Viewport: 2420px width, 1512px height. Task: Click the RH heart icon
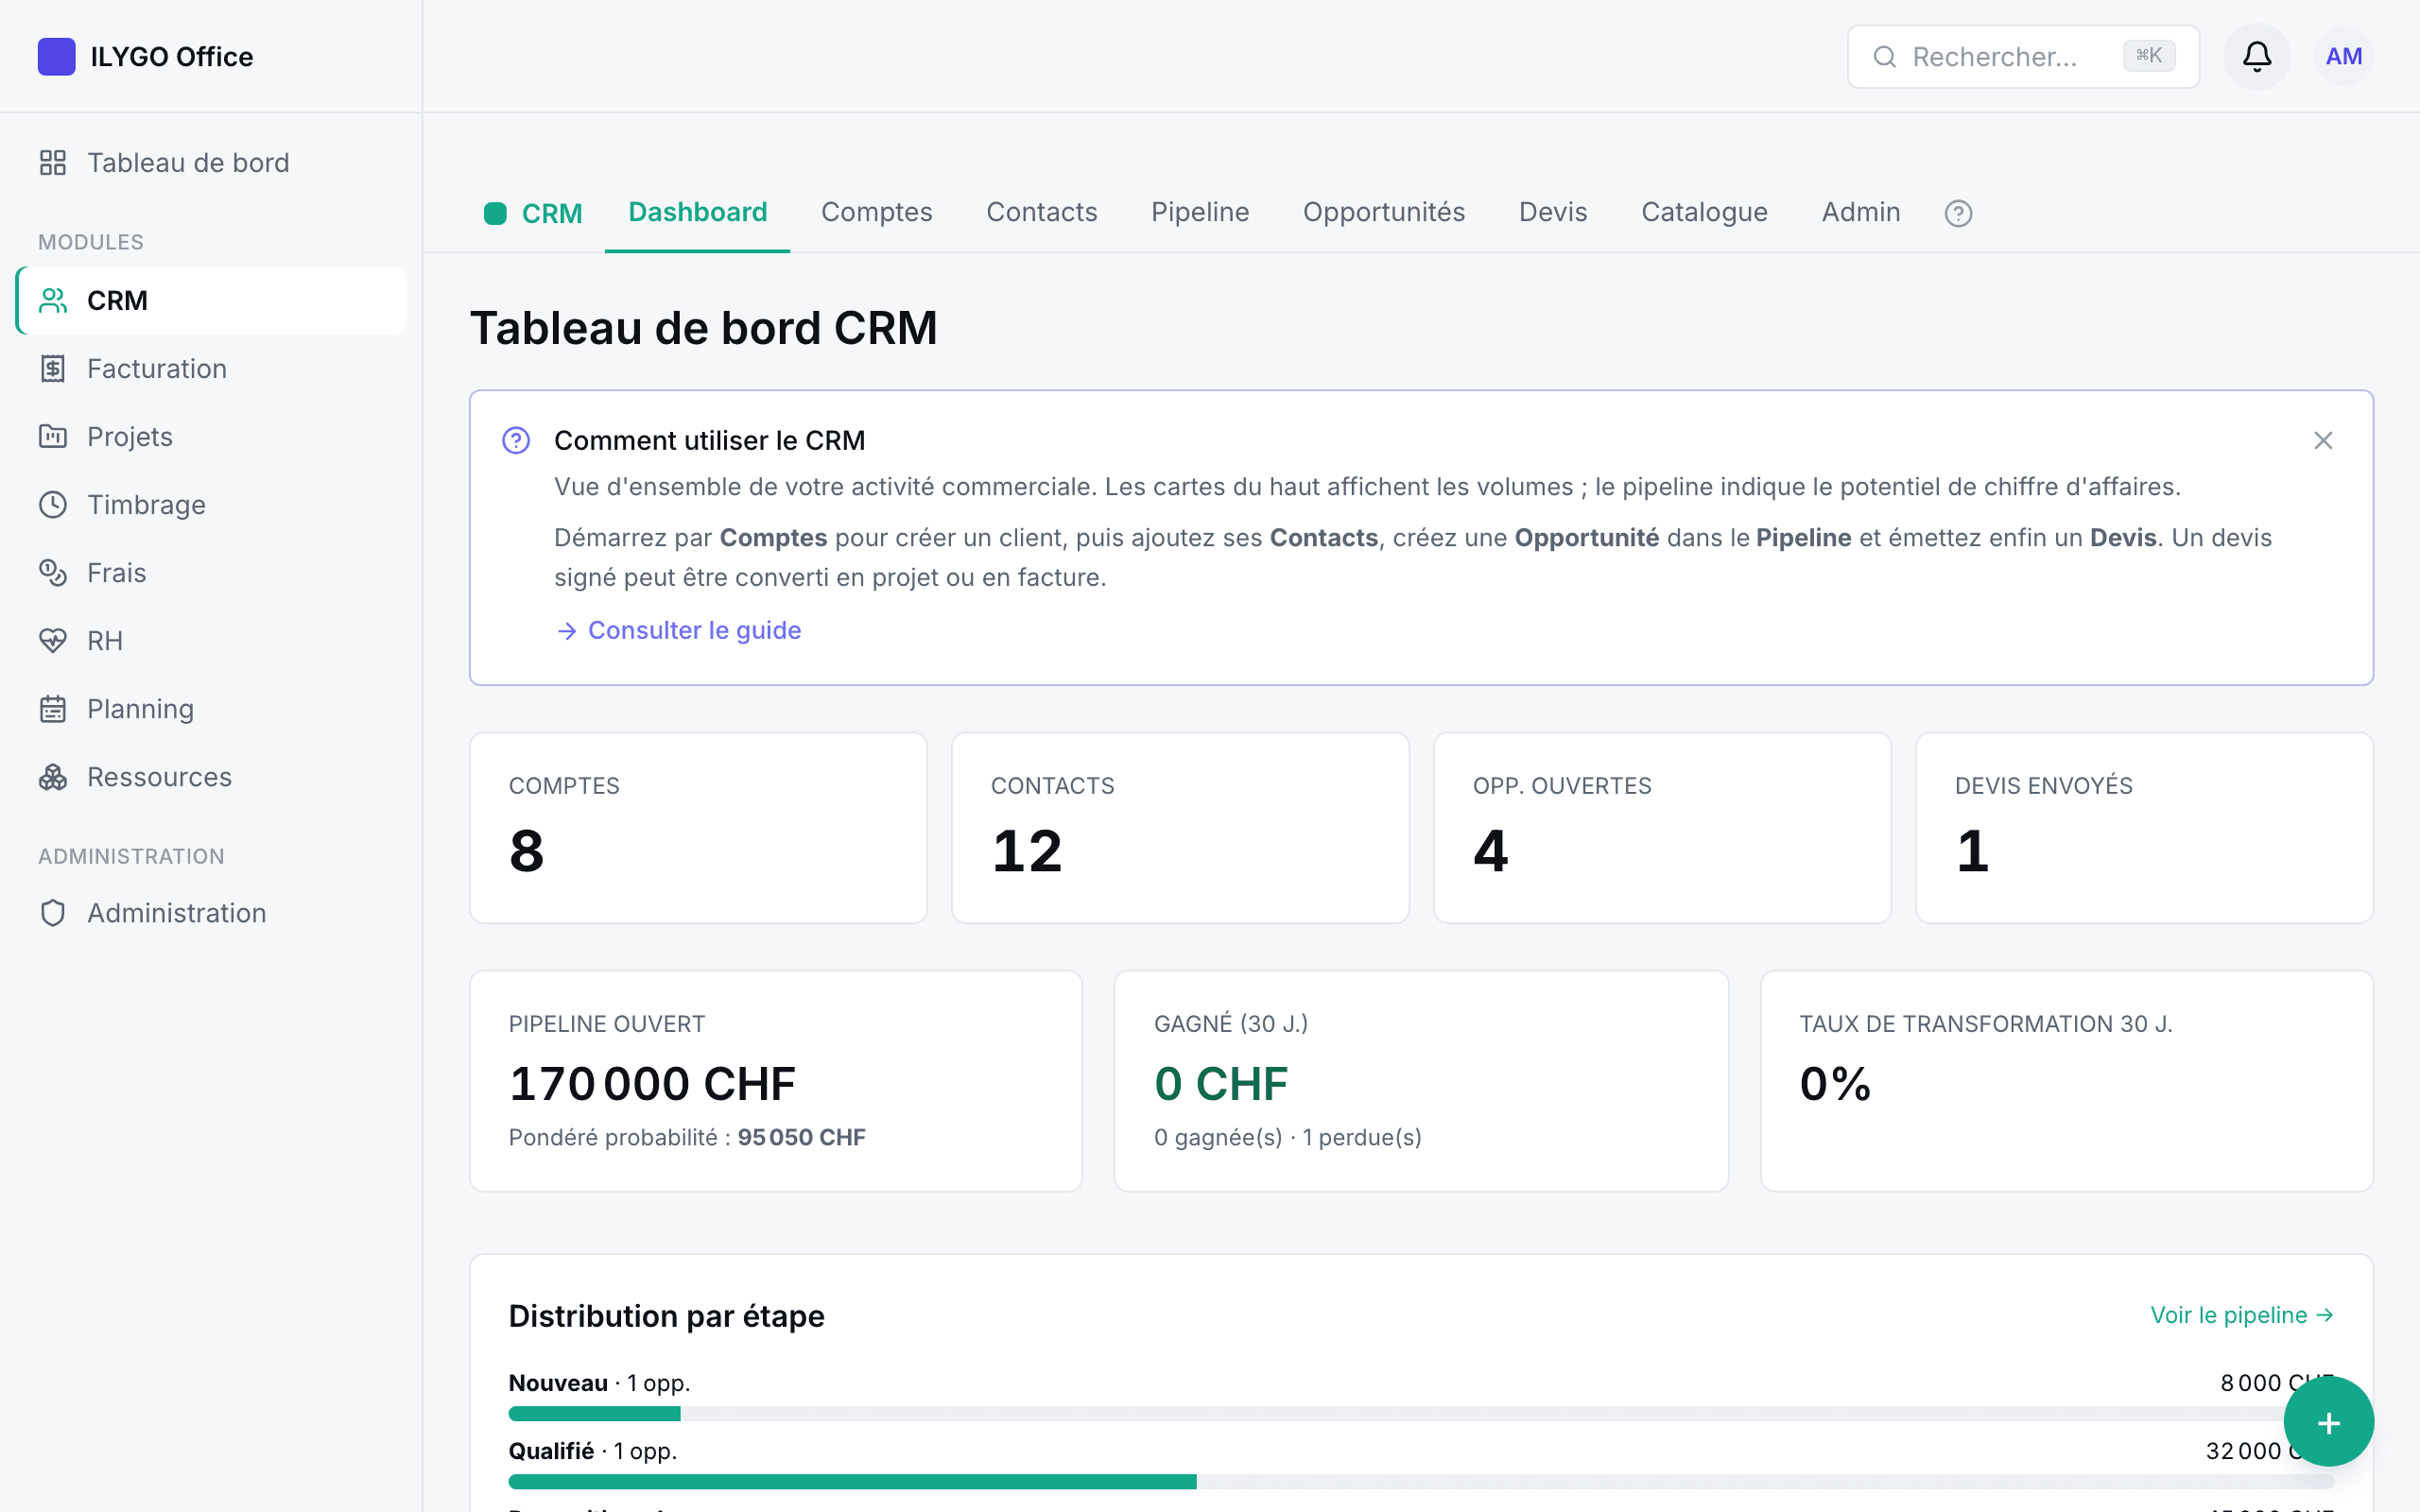point(53,640)
